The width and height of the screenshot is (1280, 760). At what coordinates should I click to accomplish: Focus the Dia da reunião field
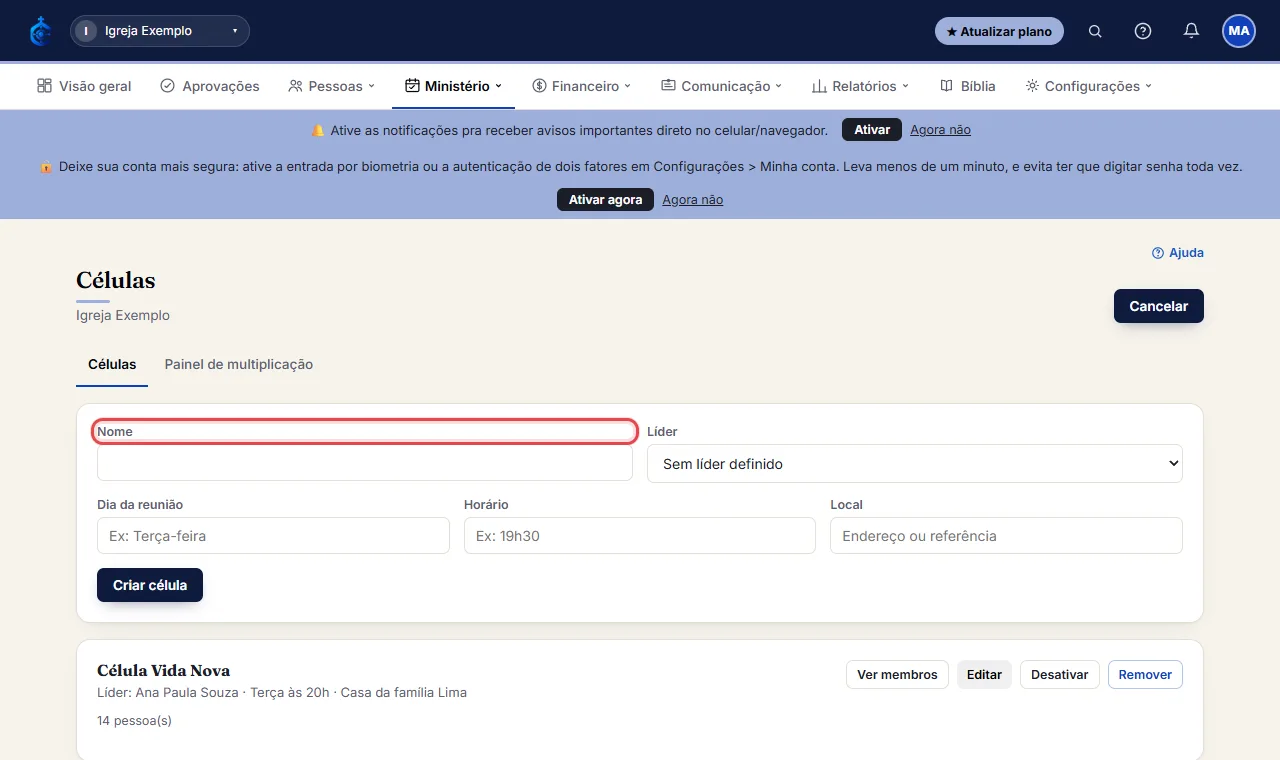pyautogui.click(x=273, y=536)
